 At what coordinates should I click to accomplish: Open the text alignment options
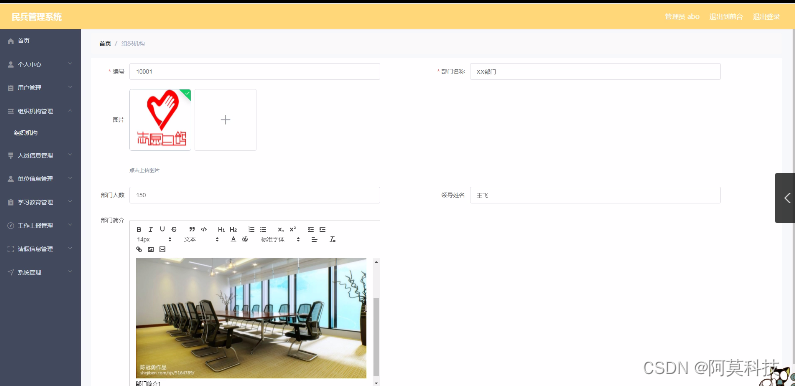[x=314, y=239]
